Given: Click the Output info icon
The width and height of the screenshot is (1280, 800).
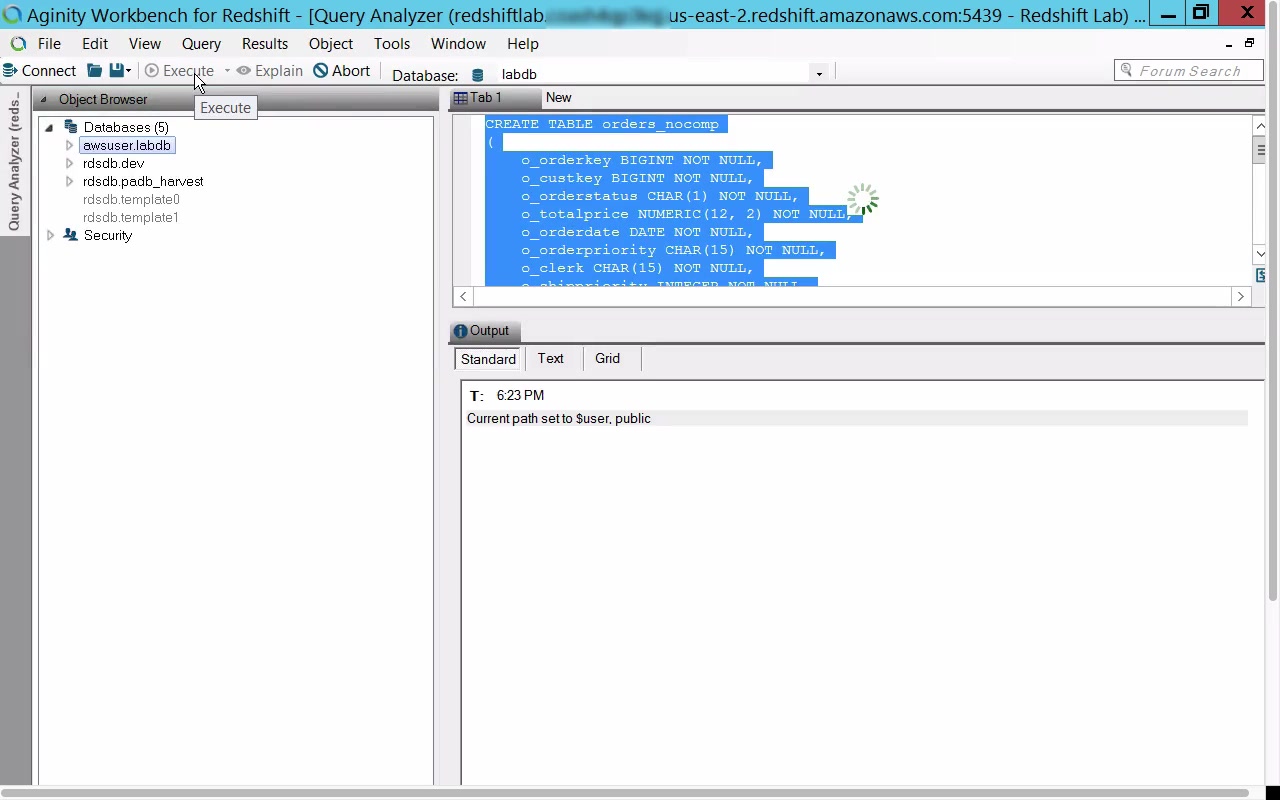Looking at the screenshot, I should [x=460, y=331].
